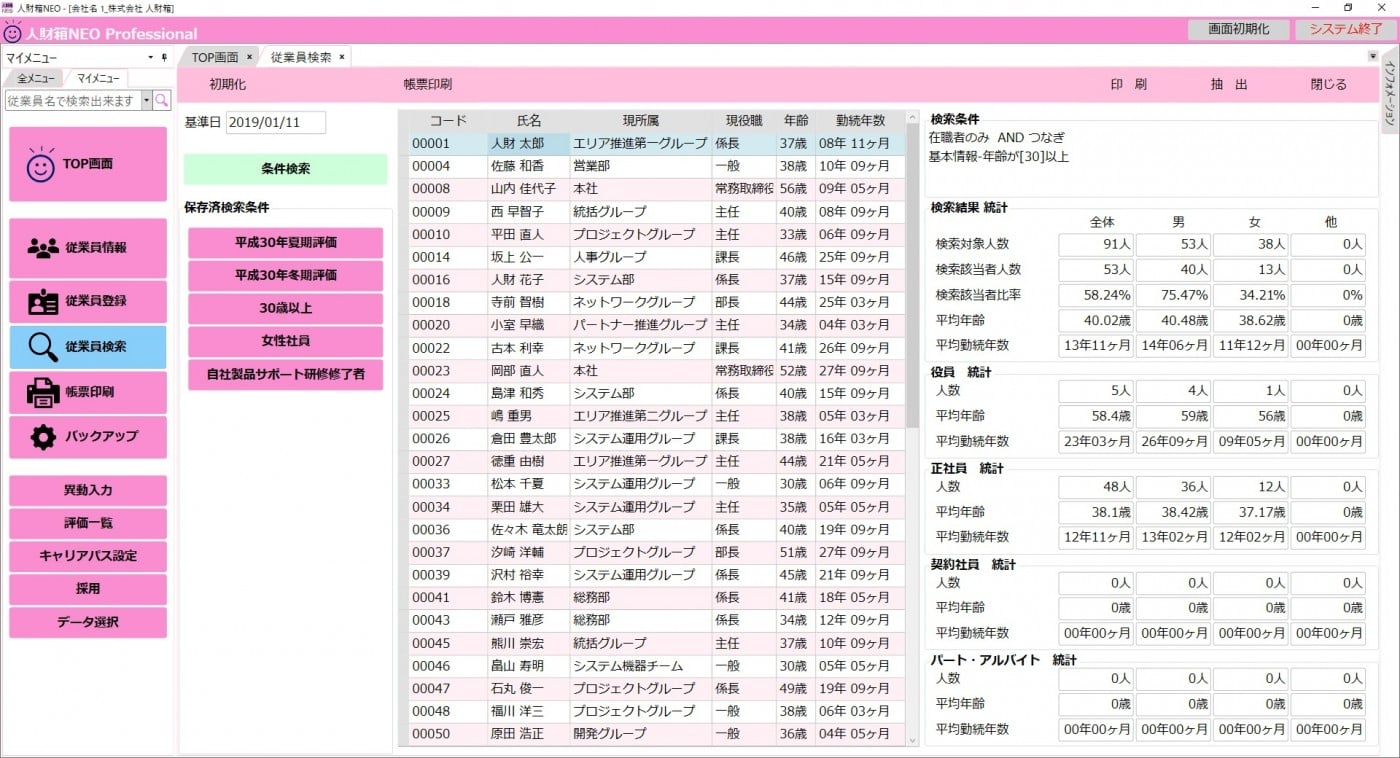Image resolution: width=1400 pixels, height=758 pixels.
Task: Sort by the コード column header
Action: point(447,121)
